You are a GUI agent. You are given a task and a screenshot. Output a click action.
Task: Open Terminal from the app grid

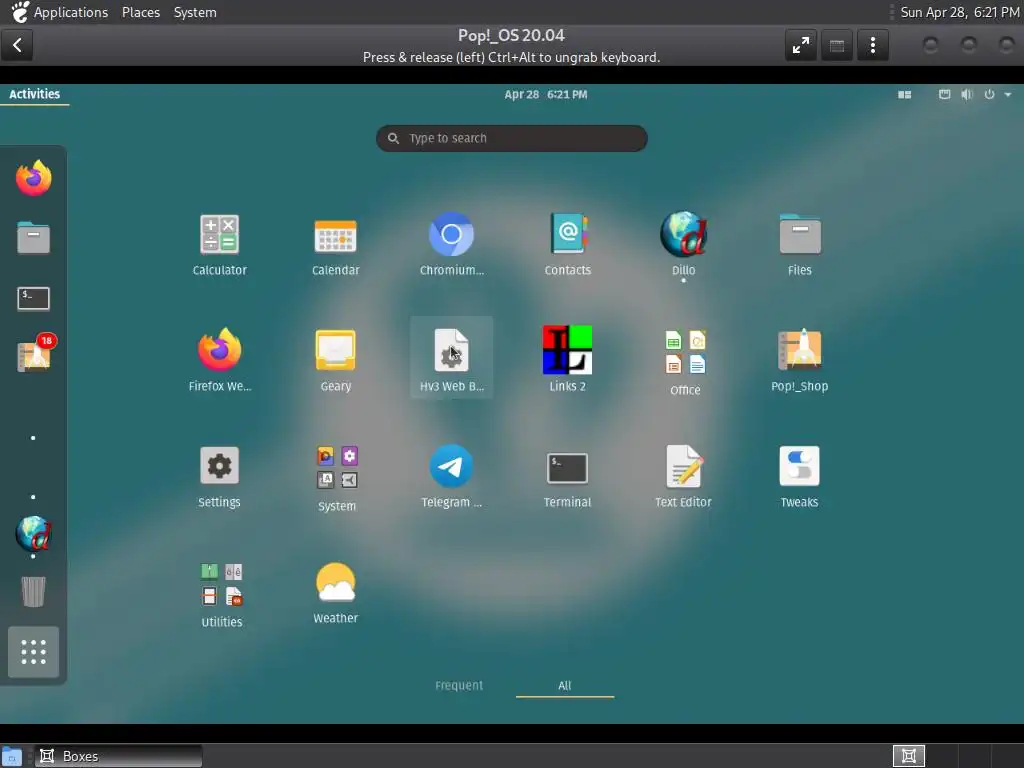[x=568, y=477]
